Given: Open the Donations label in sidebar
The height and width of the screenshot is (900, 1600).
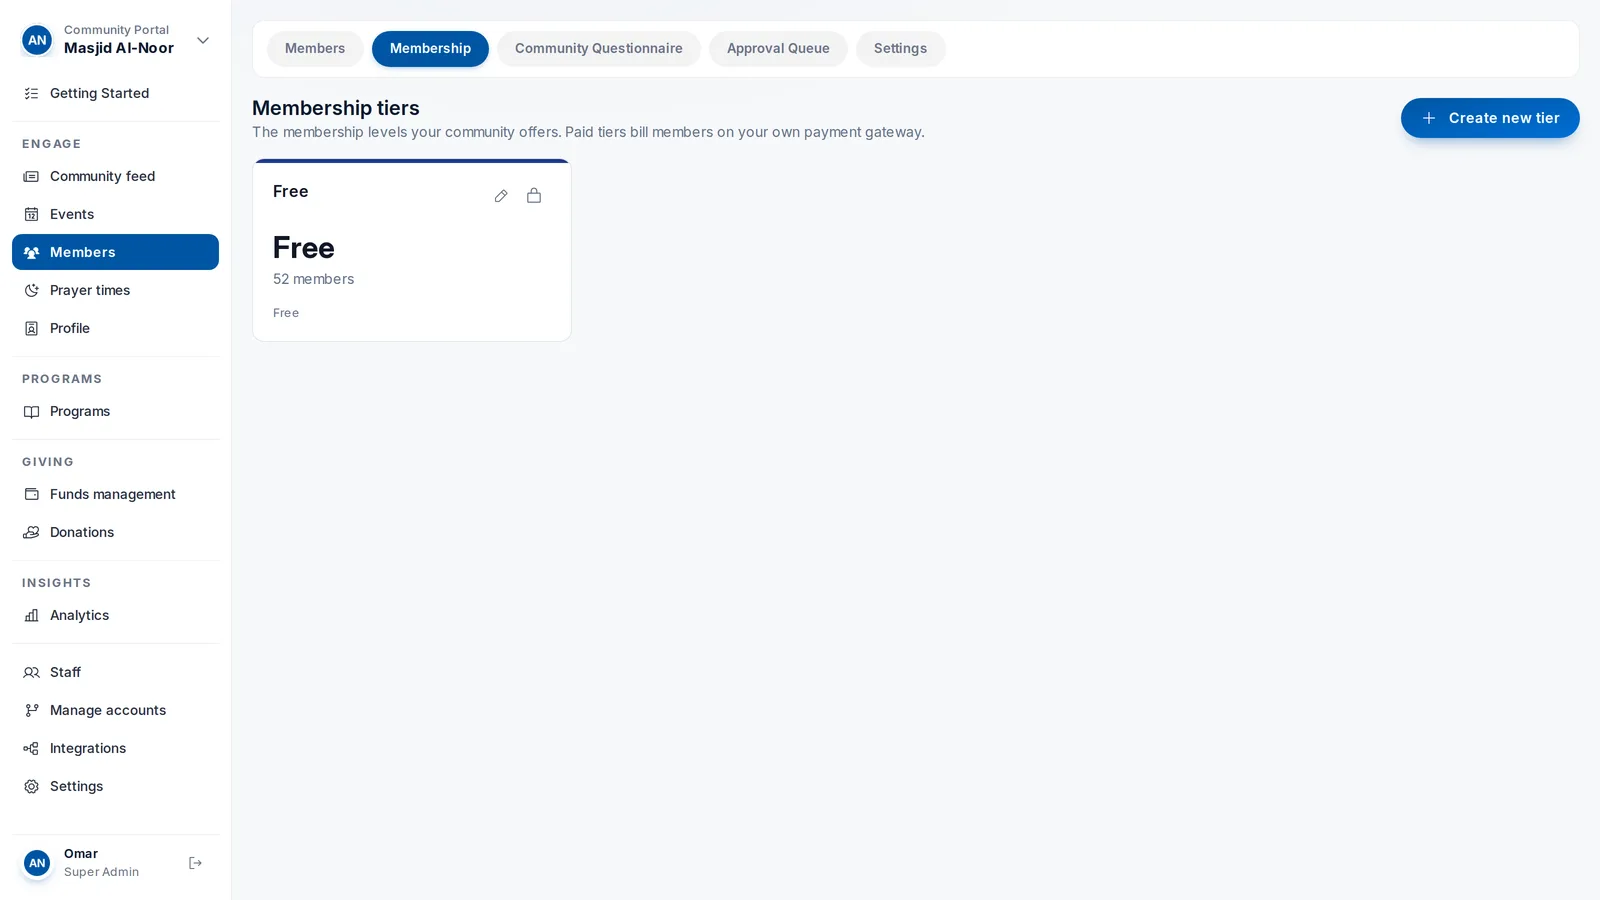Looking at the screenshot, I should click(82, 533).
